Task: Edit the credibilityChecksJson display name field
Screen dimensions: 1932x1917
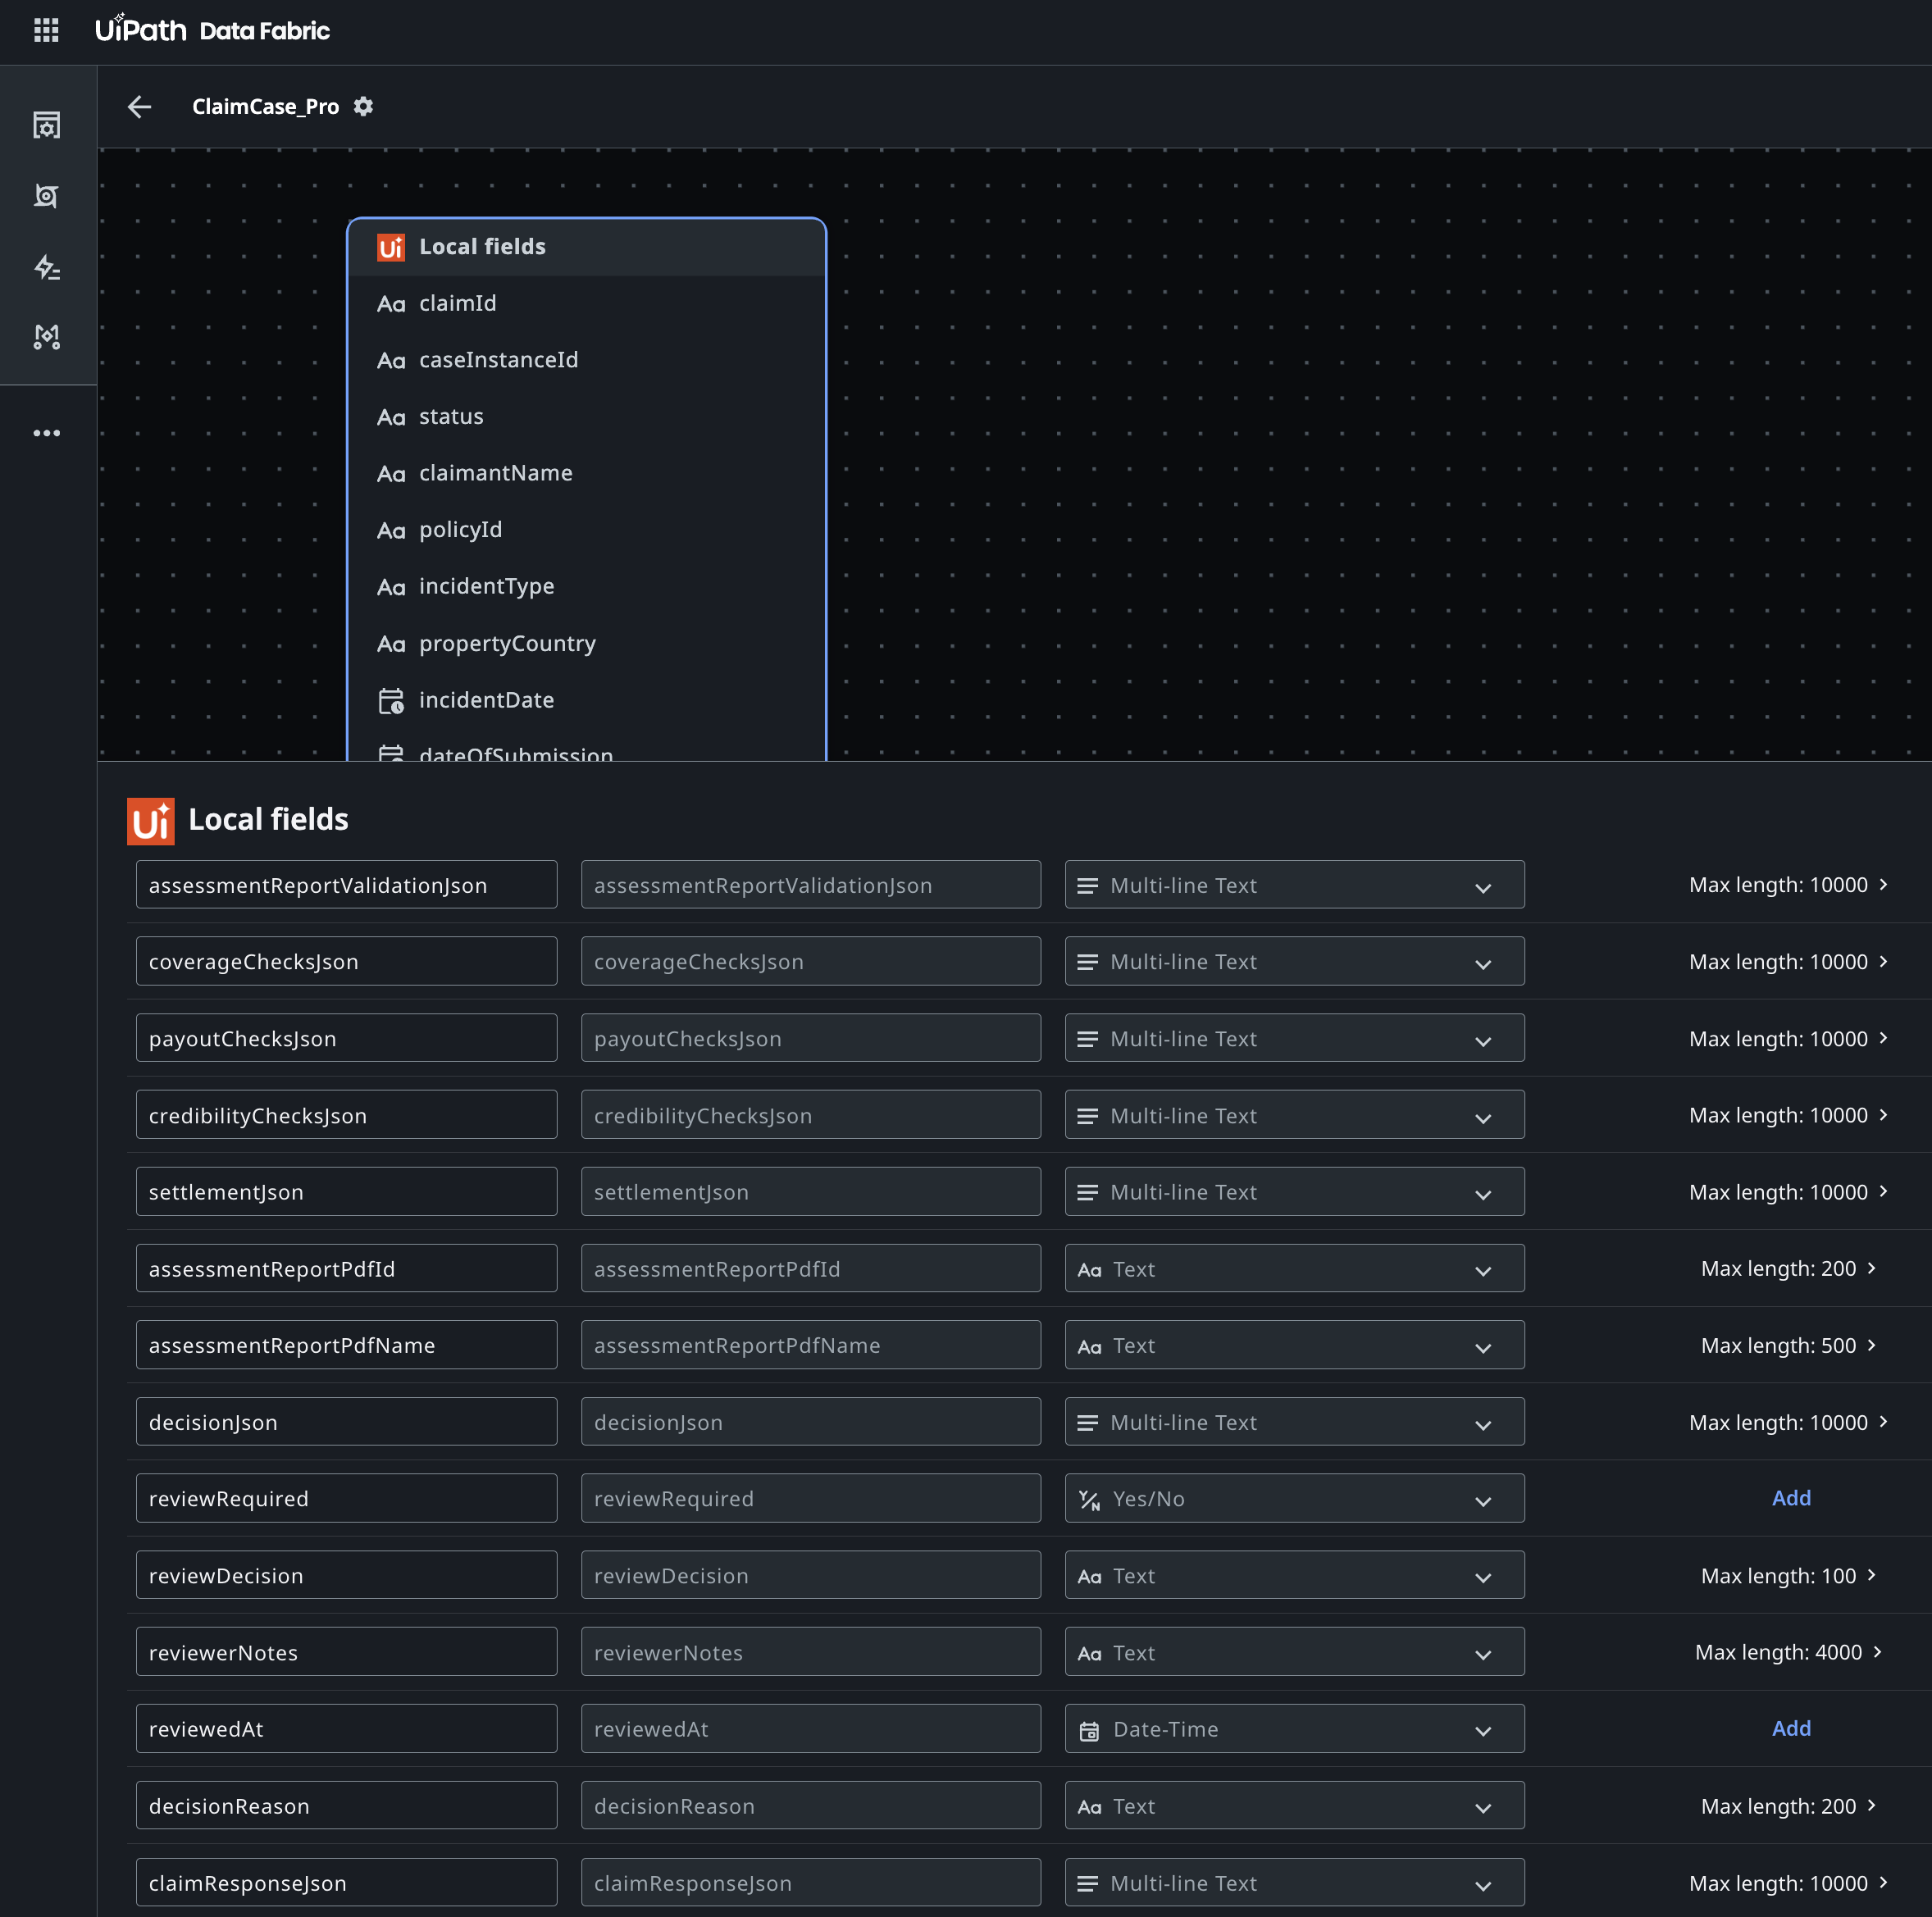Action: pyautogui.click(x=811, y=1115)
